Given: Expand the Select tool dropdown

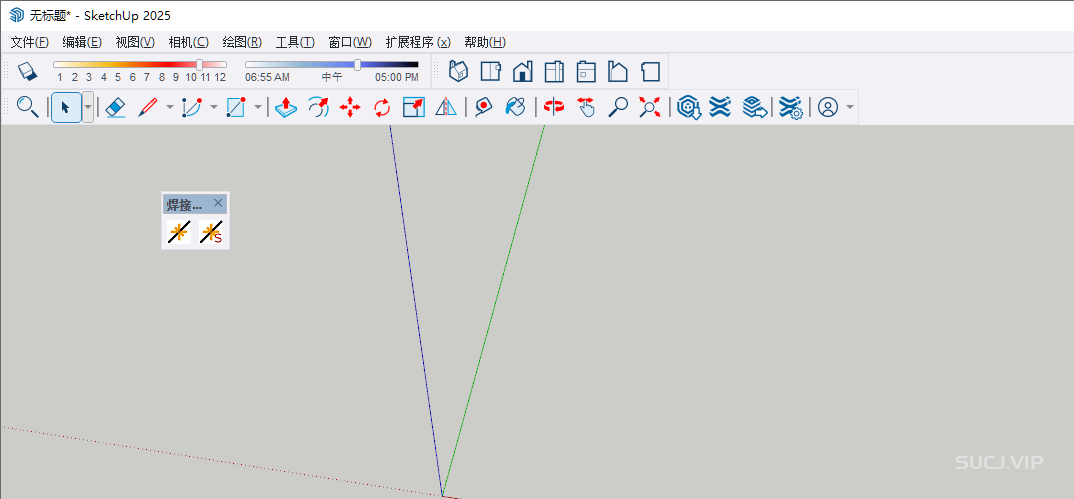Looking at the screenshot, I should [x=88, y=107].
